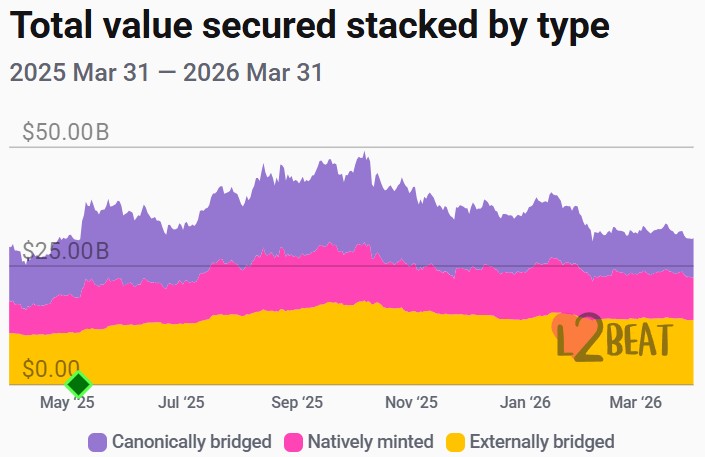Viewport: 705px width, 457px height.
Task: Click the green diamond milestone marker
Action: pyautogui.click(x=78, y=384)
